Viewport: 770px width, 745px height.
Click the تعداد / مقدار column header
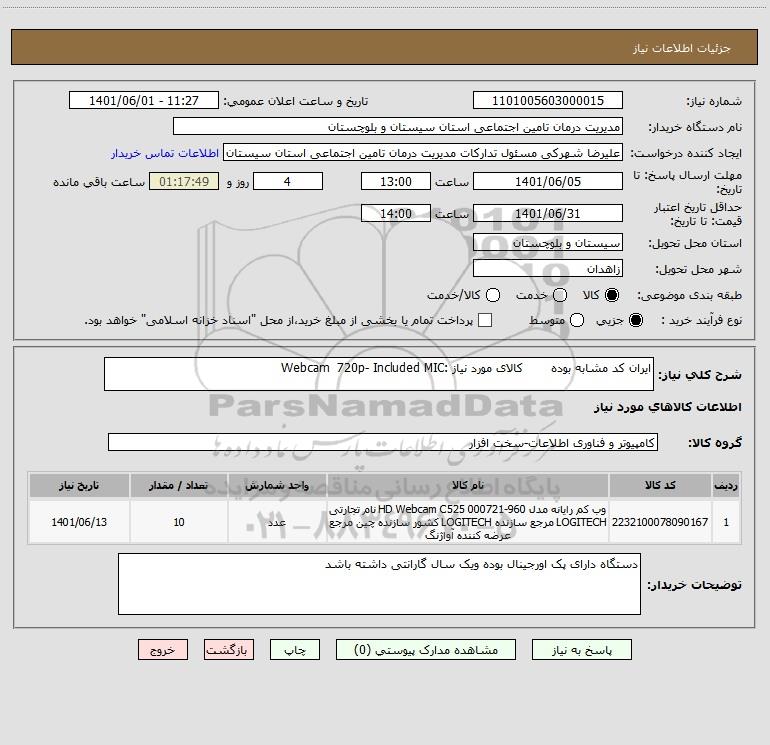[179, 486]
